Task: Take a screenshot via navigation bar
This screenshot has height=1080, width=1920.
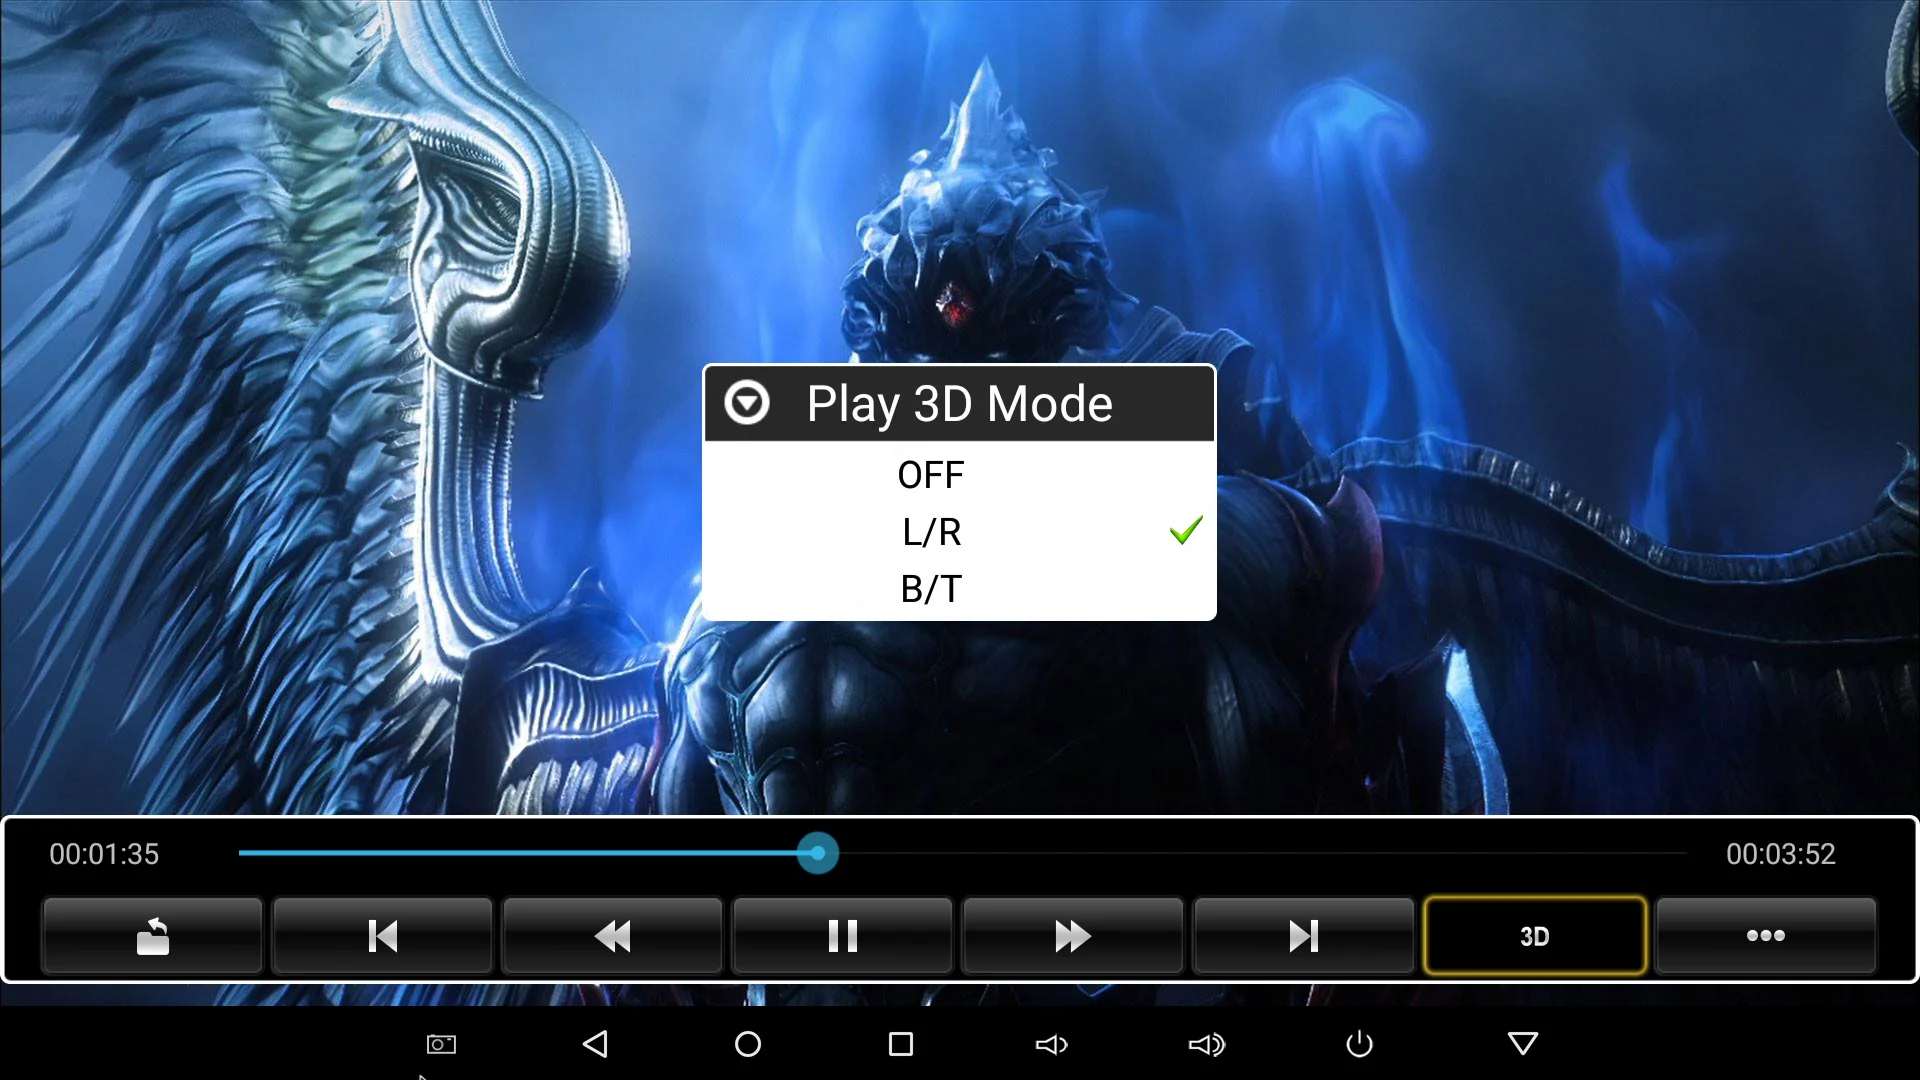Action: (441, 1044)
